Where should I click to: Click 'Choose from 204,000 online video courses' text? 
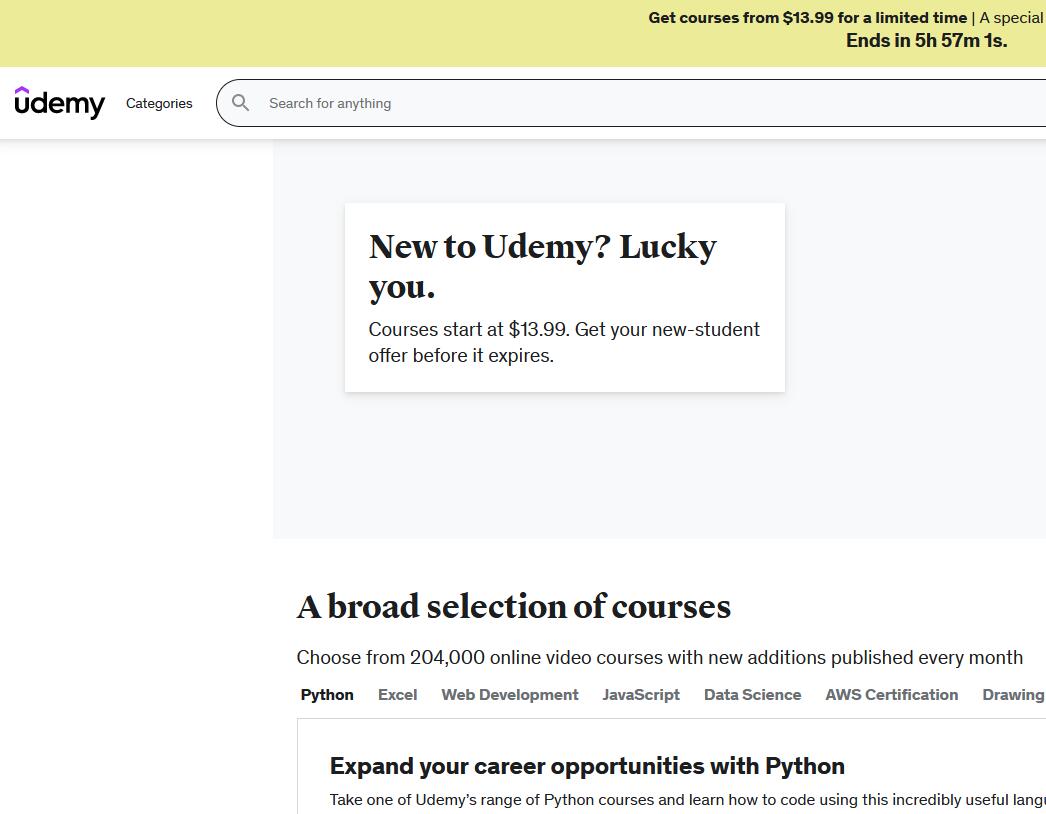coord(659,657)
